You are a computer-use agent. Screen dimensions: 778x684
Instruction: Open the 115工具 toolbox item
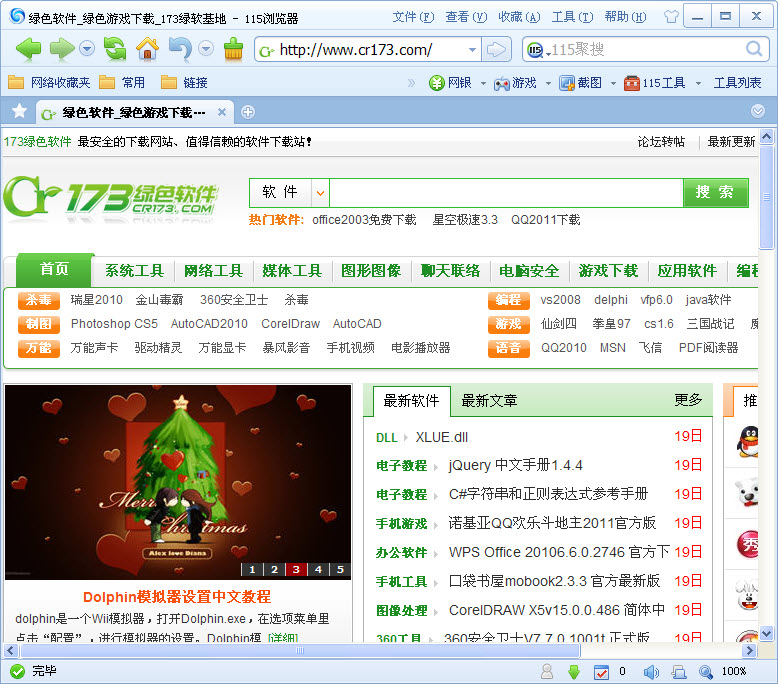[654, 83]
